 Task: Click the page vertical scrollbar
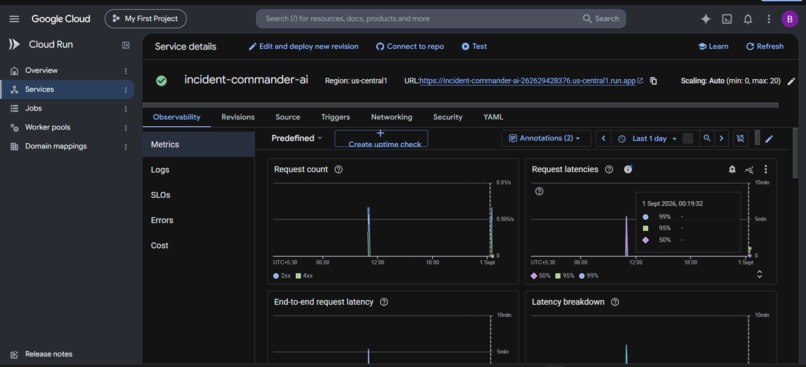pyautogui.click(x=796, y=154)
